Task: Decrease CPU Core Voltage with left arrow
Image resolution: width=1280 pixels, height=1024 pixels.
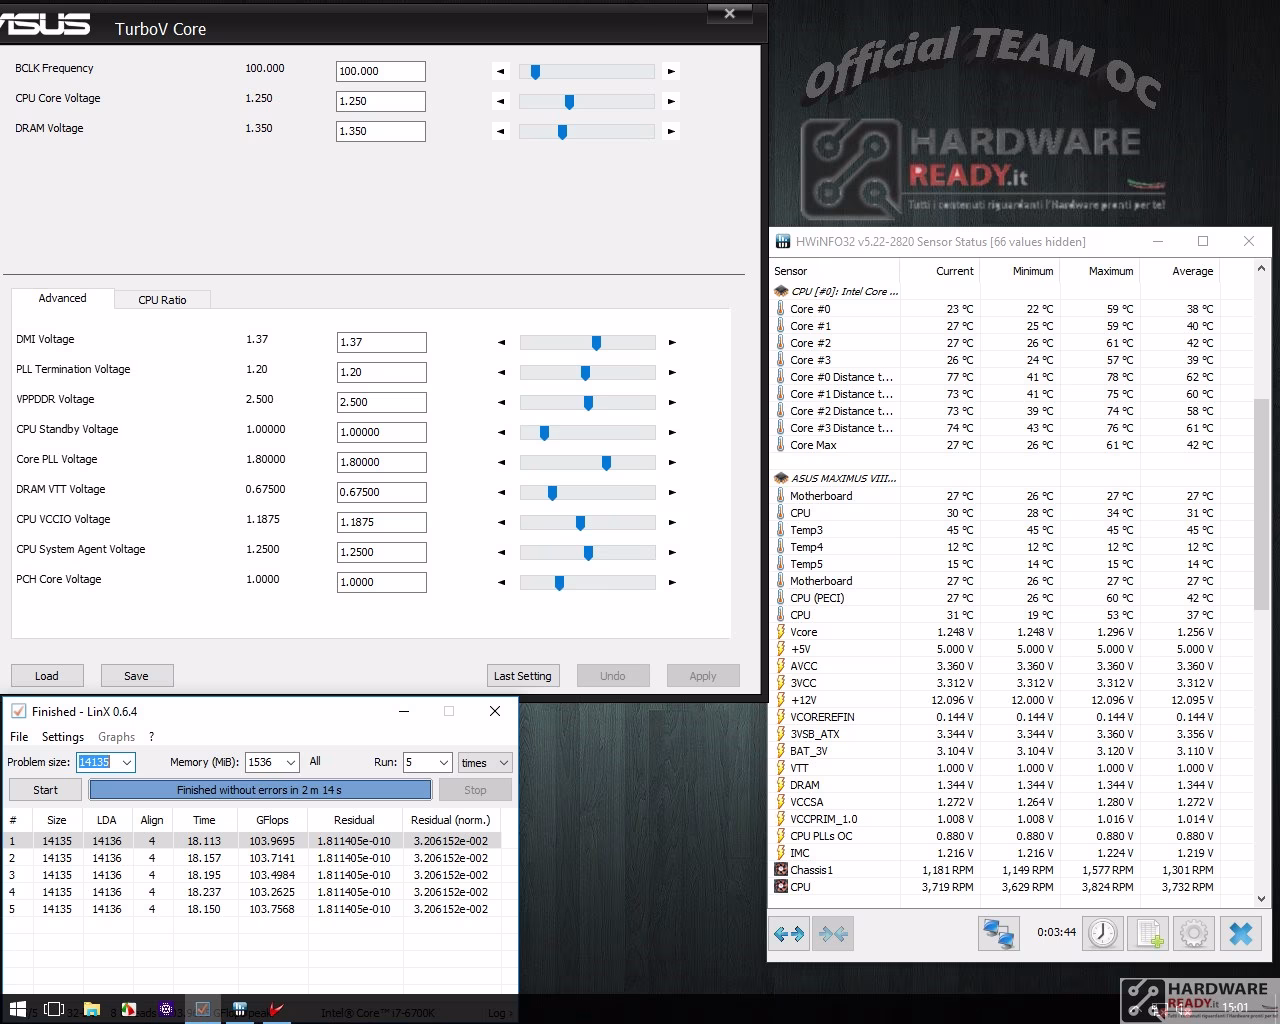Action: 501,101
